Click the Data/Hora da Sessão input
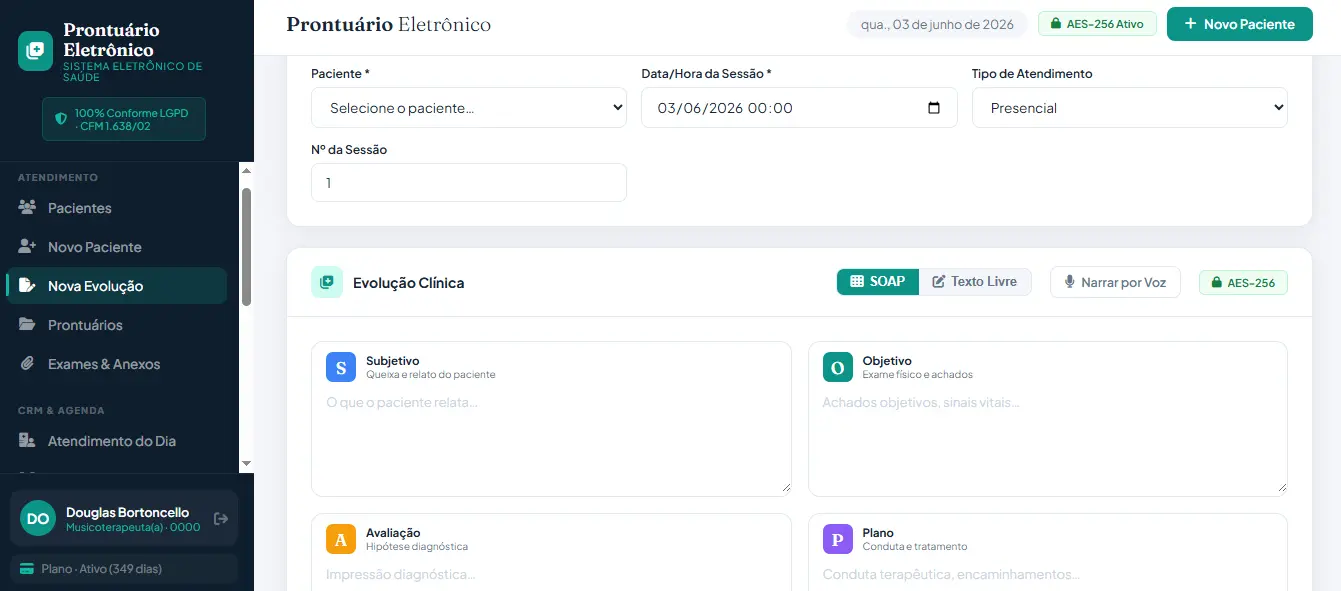This screenshot has width=1341, height=591. [799, 108]
